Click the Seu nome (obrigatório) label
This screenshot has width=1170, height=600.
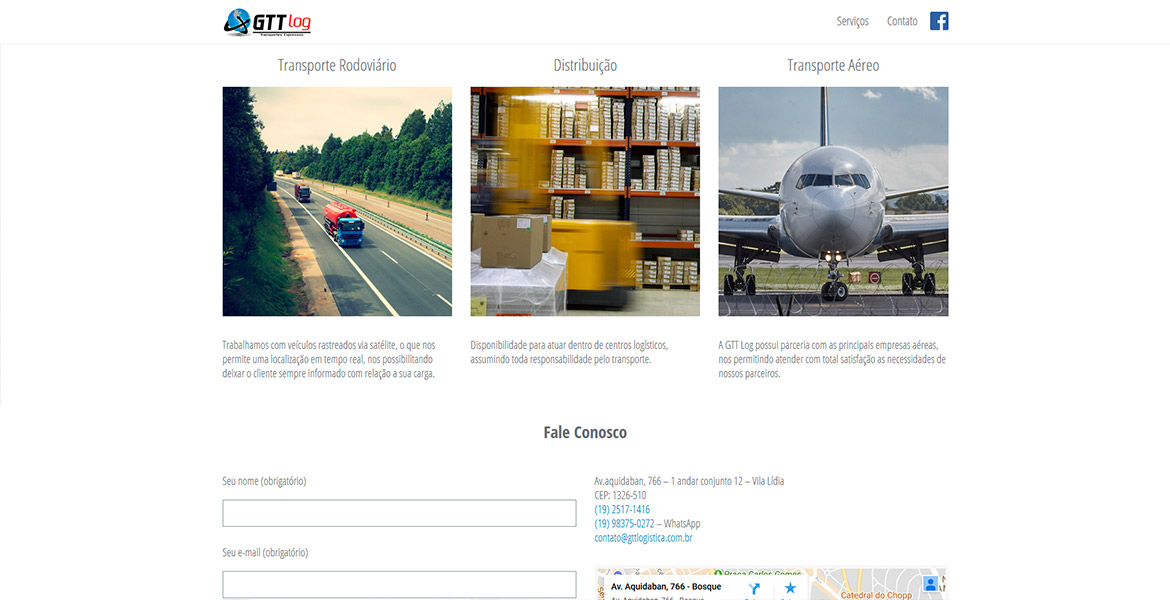tap(264, 481)
